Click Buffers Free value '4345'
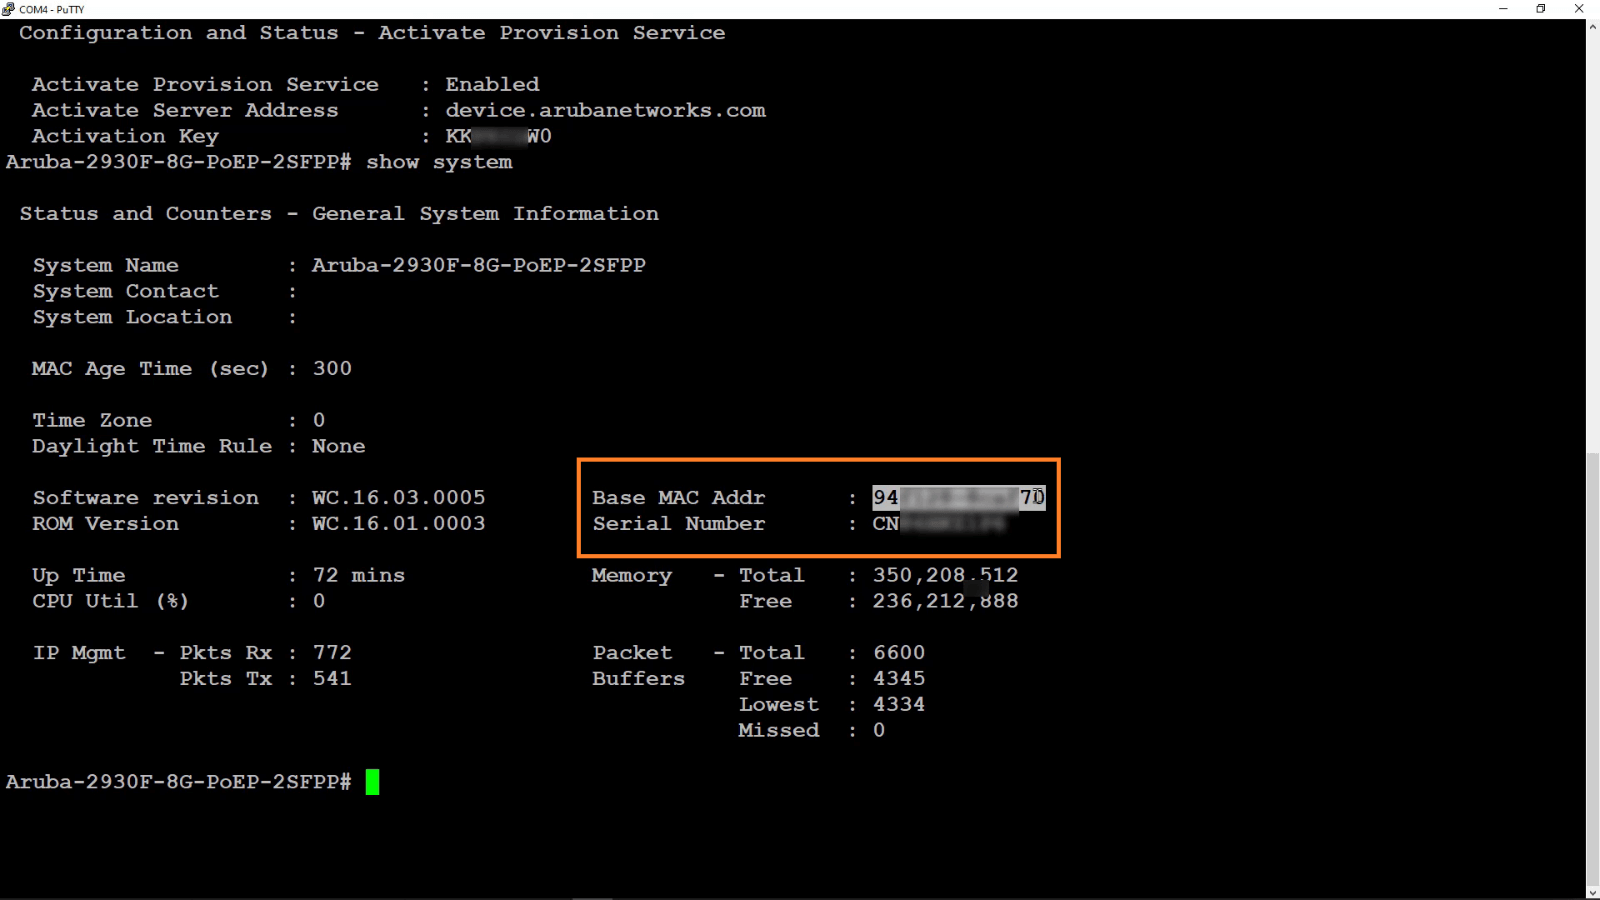1600x900 pixels. click(x=899, y=678)
